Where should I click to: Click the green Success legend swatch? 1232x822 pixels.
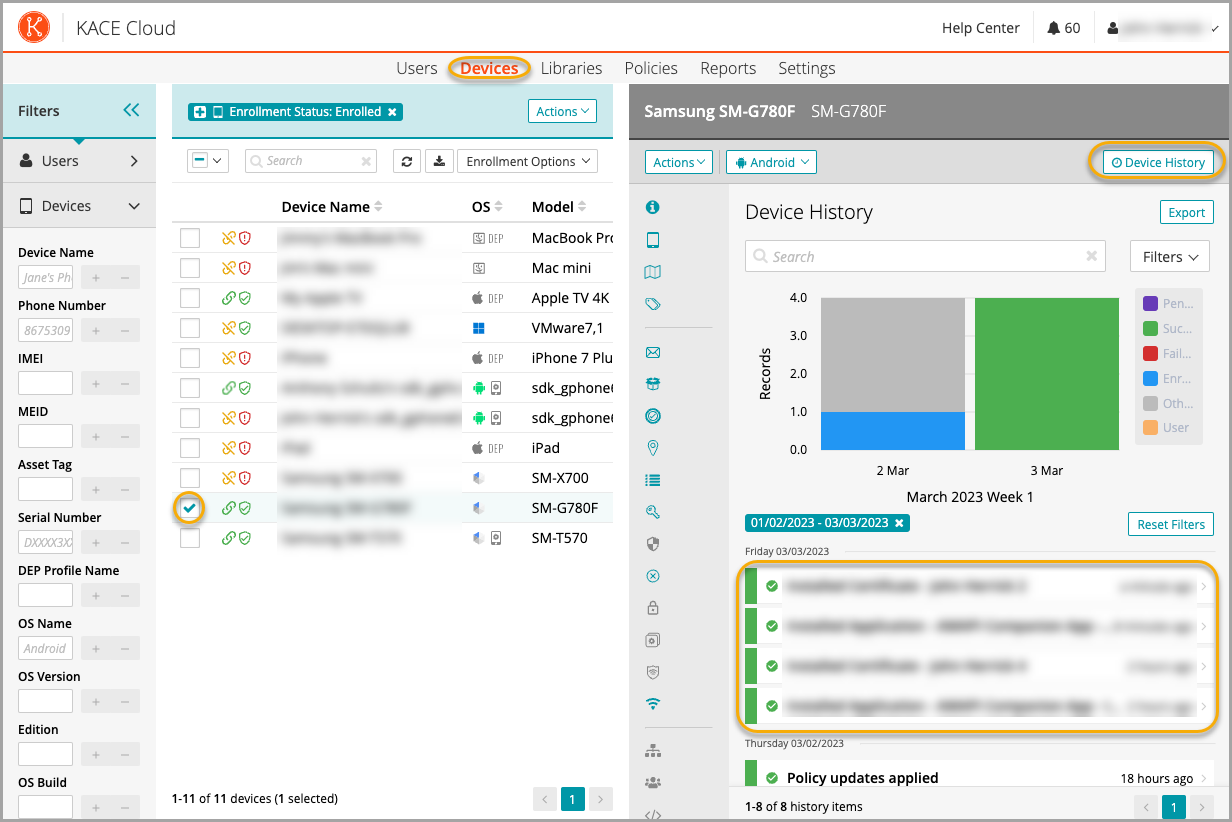(x=1150, y=329)
